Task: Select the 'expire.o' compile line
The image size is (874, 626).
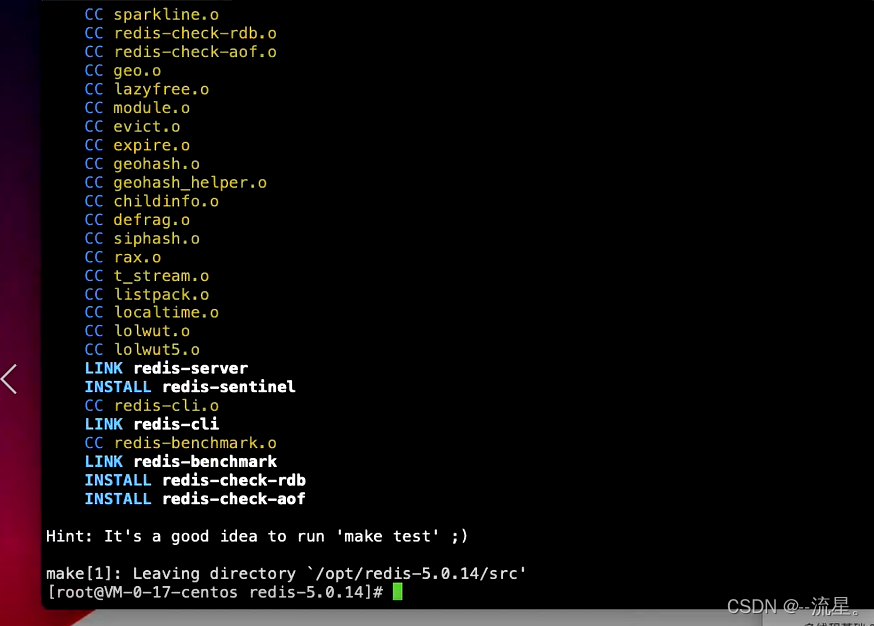Action: (137, 145)
